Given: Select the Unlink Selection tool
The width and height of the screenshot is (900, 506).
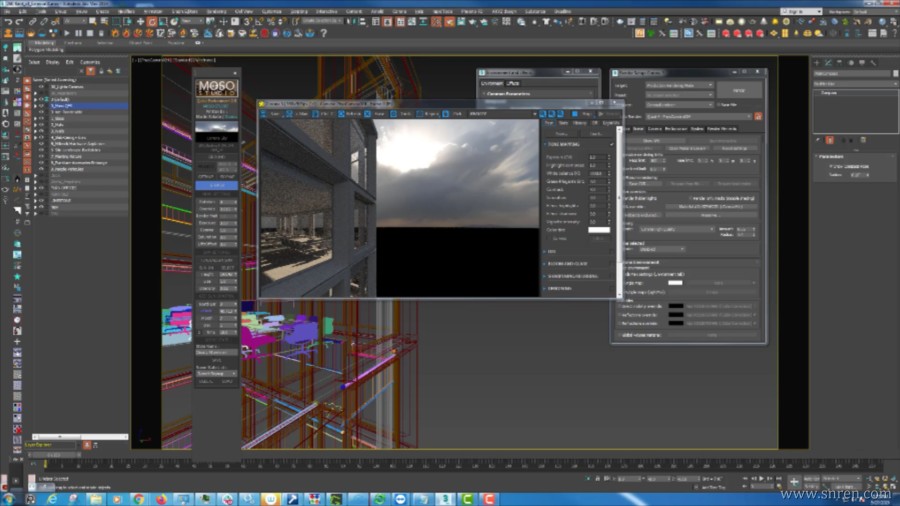Looking at the screenshot, I should [44, 22].
